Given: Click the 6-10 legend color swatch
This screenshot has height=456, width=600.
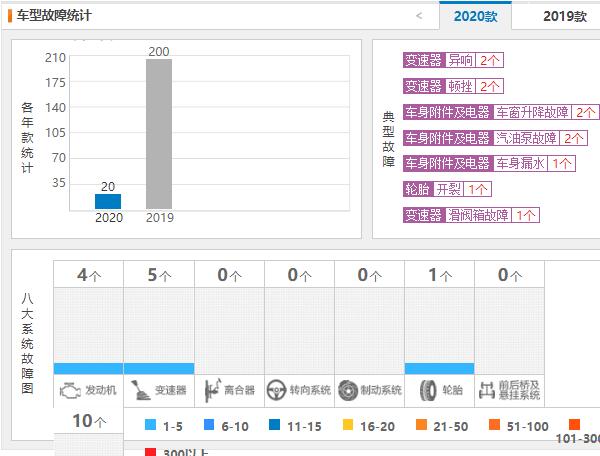Looking at the screenshot, I should pyautogui.click(x=209, y=425).
